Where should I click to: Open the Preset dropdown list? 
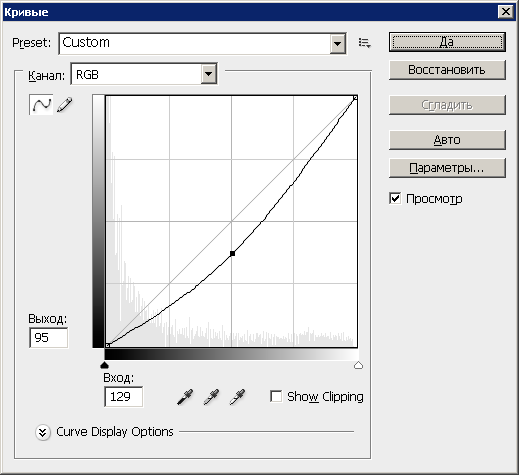(x=338, y=43)
